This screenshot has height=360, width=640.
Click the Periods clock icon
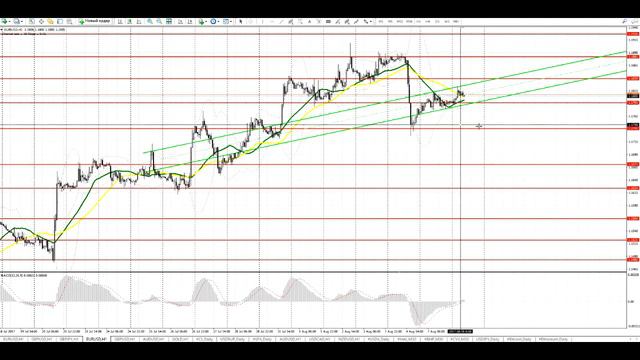[x=213, y=21]
